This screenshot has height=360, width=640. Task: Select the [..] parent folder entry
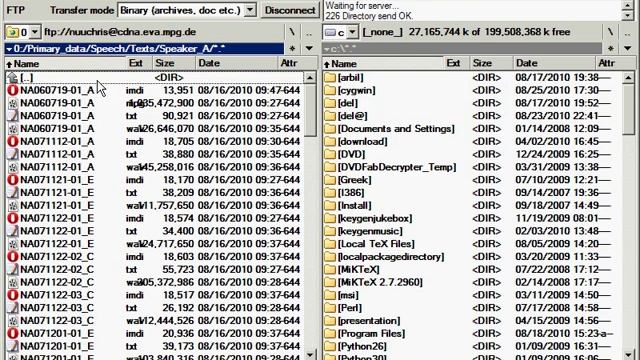point(154,78)
